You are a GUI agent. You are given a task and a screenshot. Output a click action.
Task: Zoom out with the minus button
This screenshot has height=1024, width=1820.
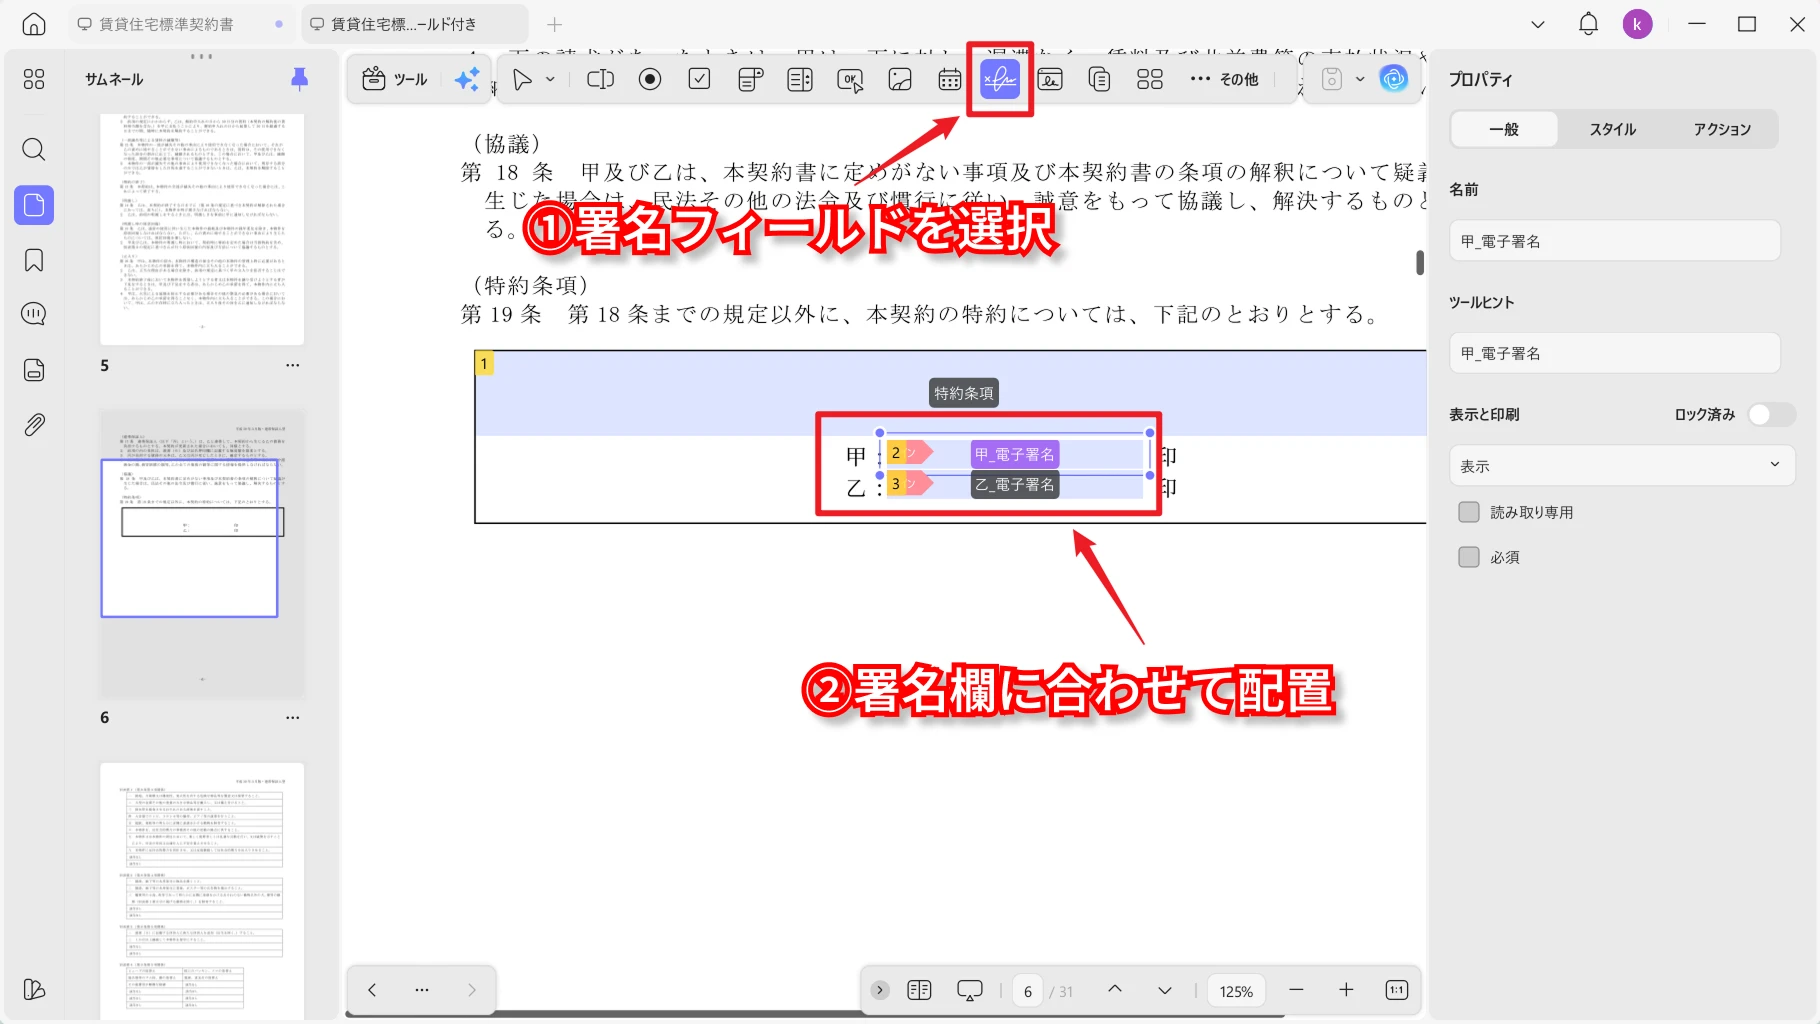pos(1296,989)
